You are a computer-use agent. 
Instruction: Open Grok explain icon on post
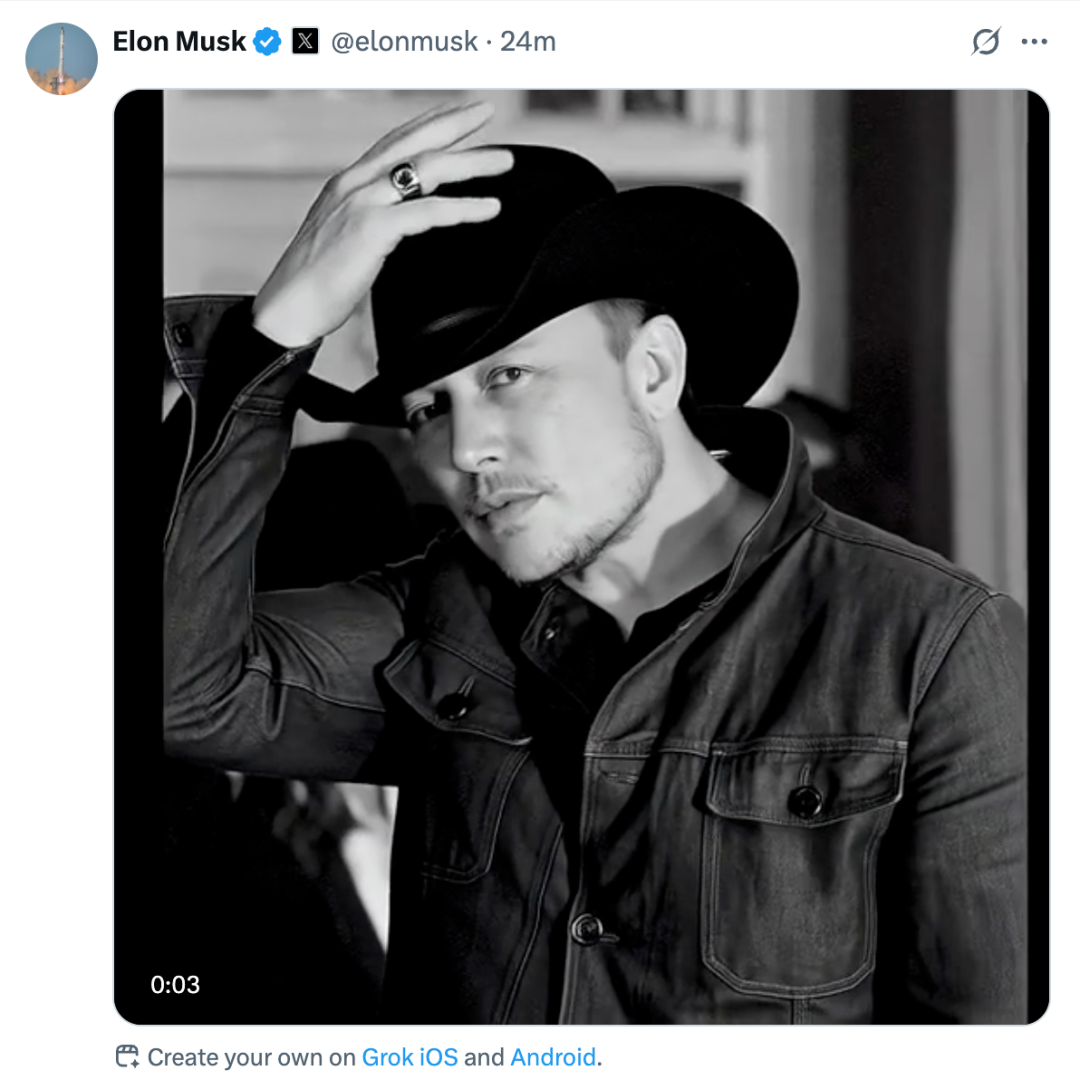[986, 42]
